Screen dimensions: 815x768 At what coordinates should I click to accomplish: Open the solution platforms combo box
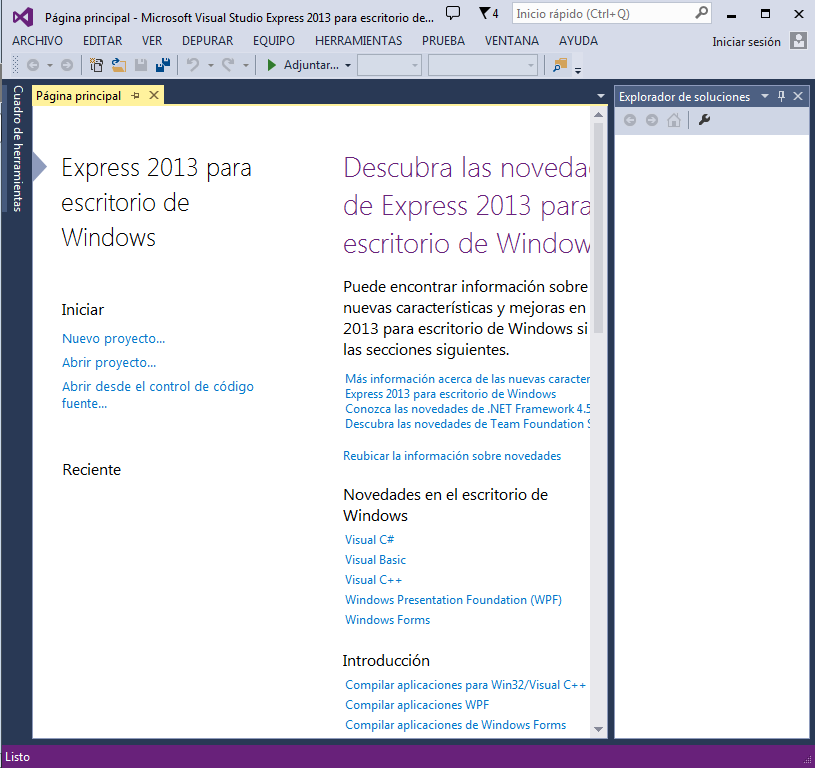click(x=482, y=65)
